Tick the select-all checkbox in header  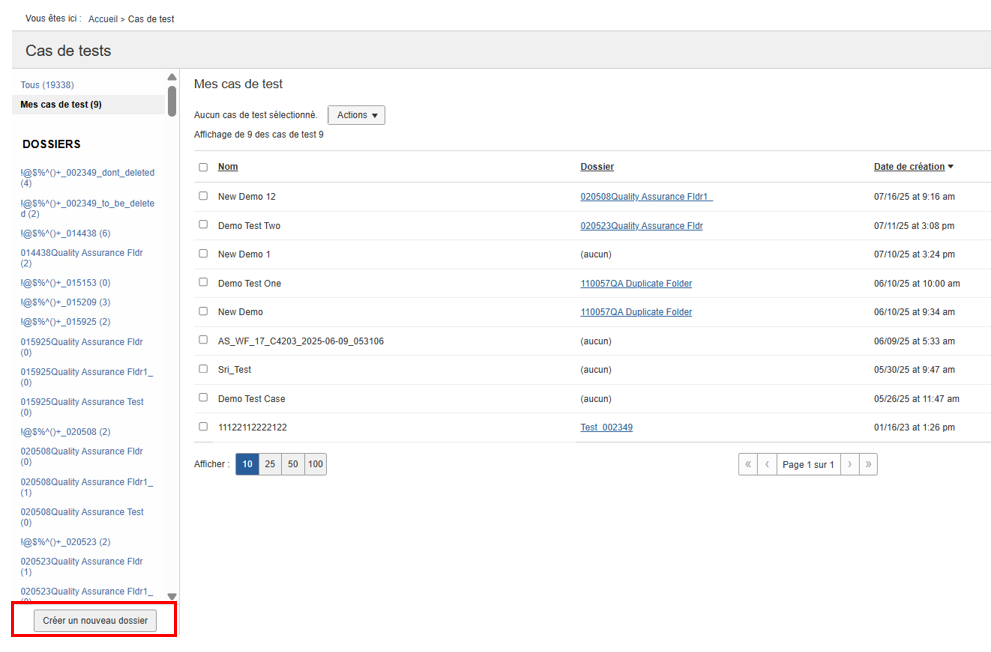tap(203, 167)
